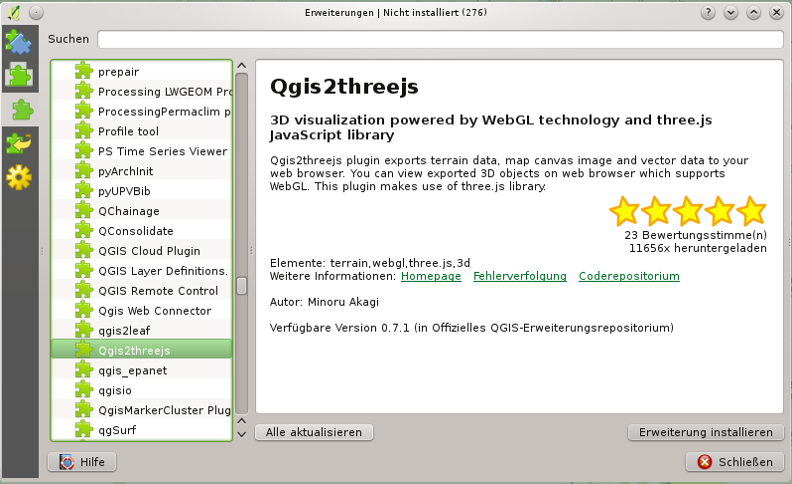Select QChainage in the plugin list
Image resolution: width=792 pixels, height=484 pixels.
tap(141, 211)
